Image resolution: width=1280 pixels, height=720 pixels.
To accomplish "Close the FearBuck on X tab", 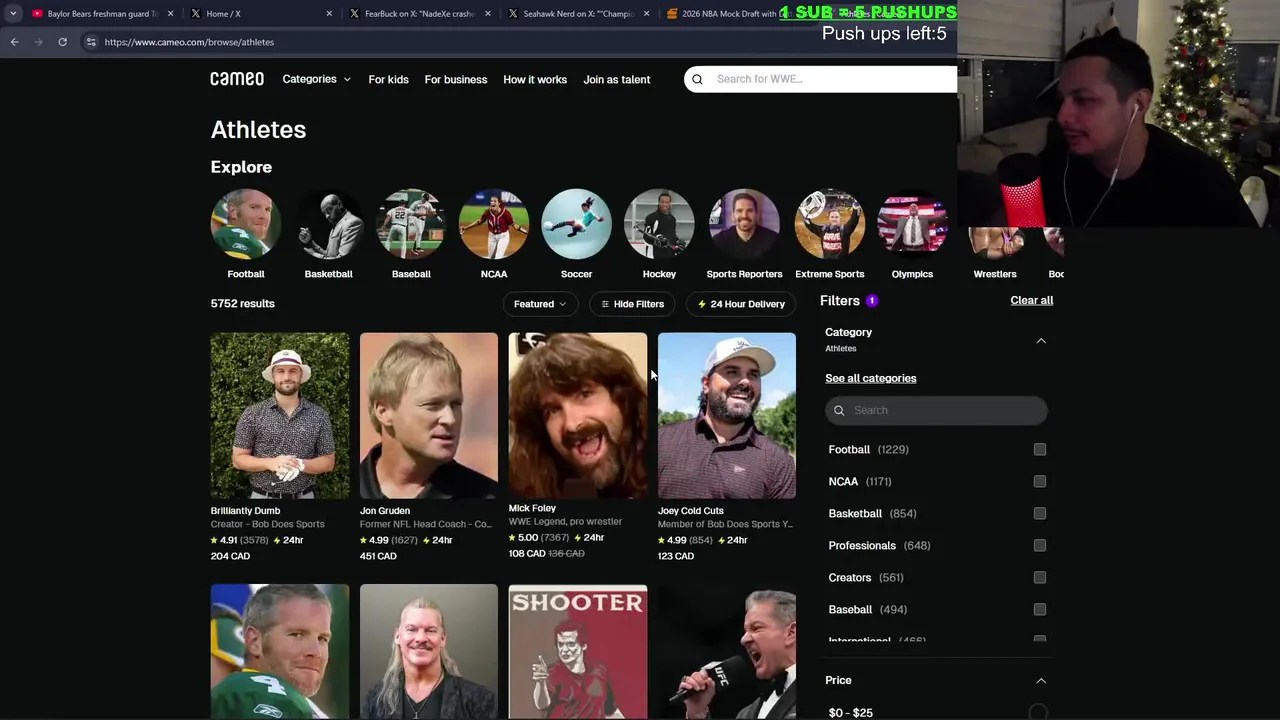I will point(487,14).
